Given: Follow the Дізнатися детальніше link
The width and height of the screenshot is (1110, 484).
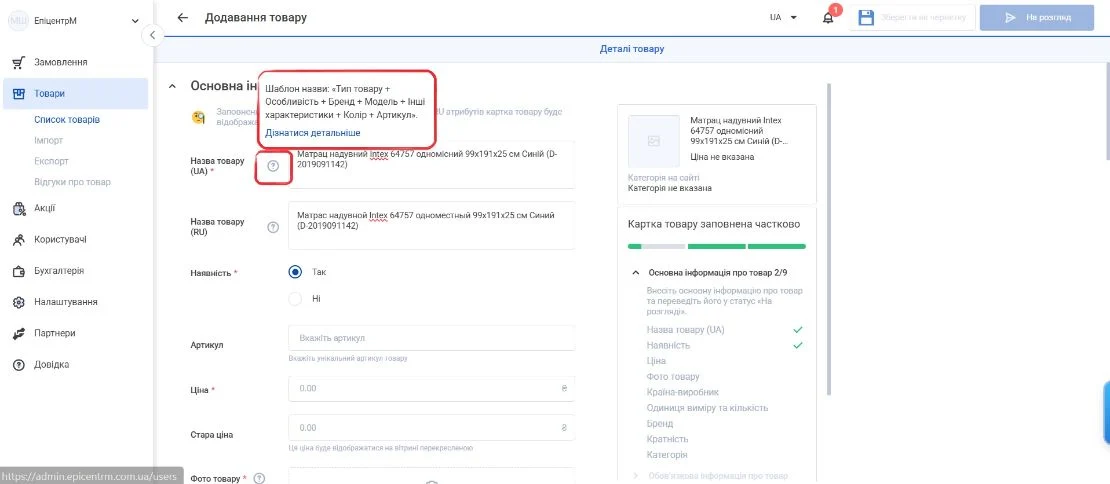Looking at the screenshot, I should (313, 133).
